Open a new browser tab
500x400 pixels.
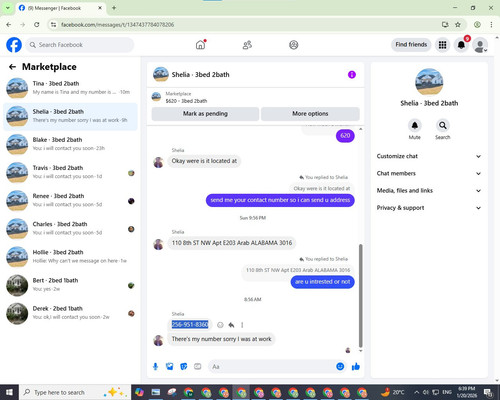(114, 8)
